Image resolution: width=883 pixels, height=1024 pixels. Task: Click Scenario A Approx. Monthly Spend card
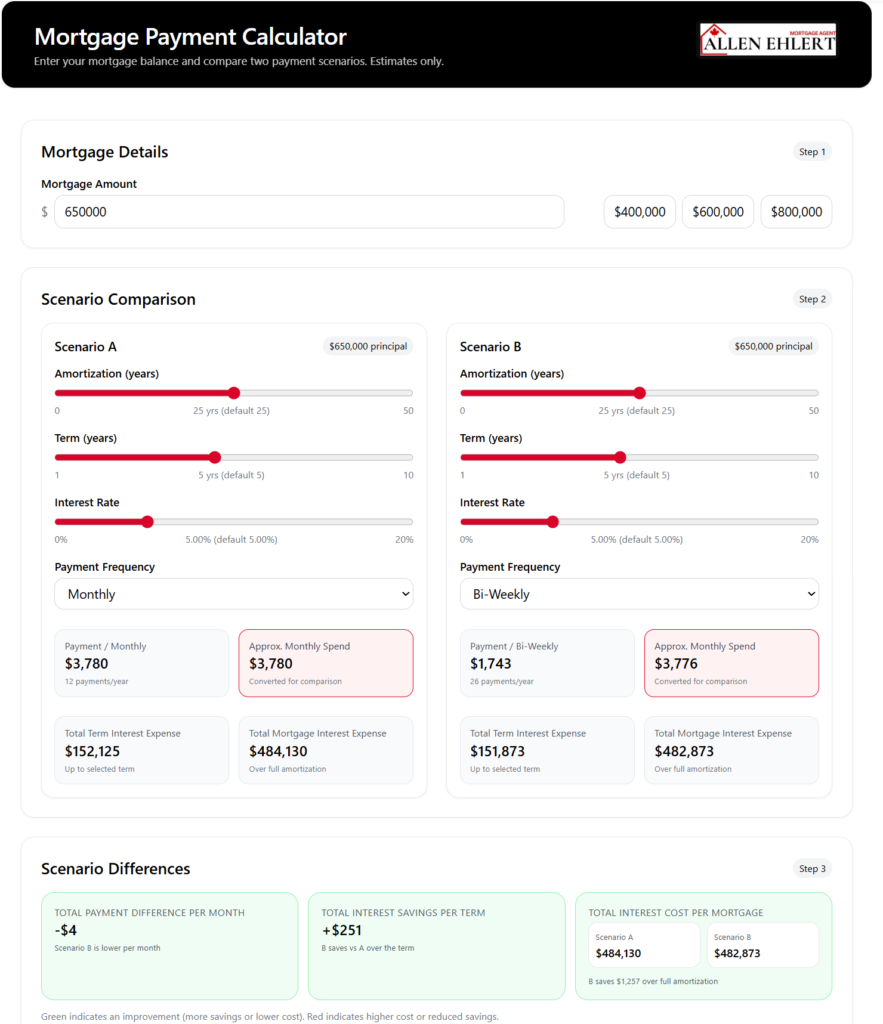coord(325,663)
